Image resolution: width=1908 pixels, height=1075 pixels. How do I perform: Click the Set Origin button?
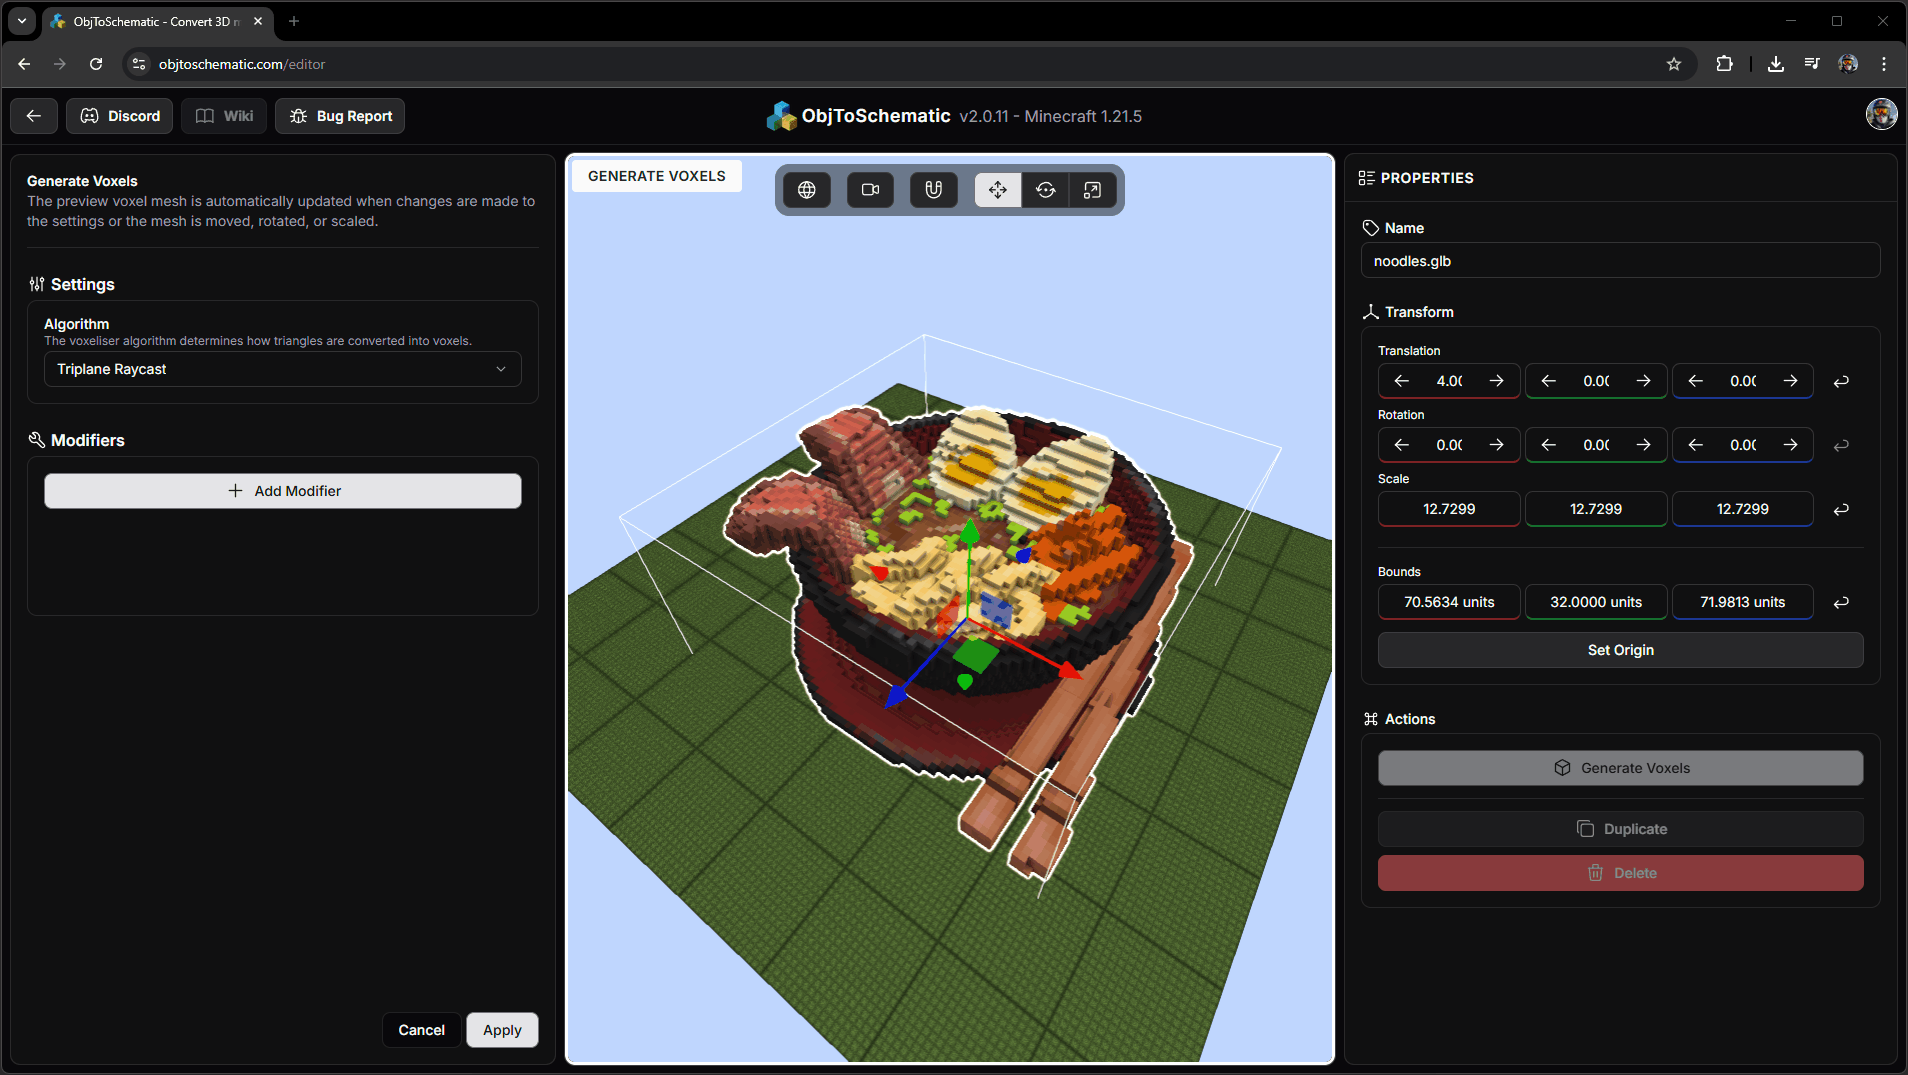pyautogui.click(x=1620, y=650)
